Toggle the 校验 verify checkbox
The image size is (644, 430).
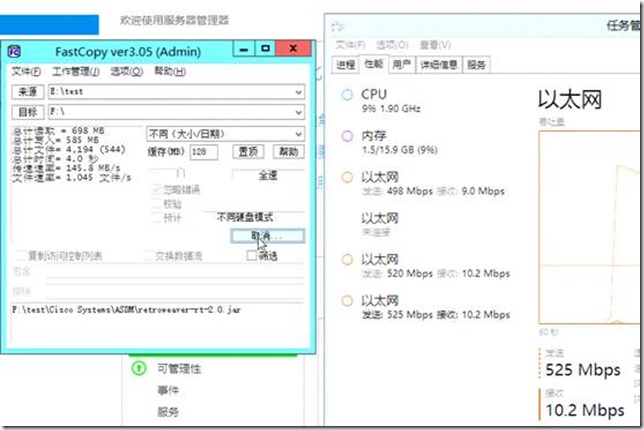(156, 204)
